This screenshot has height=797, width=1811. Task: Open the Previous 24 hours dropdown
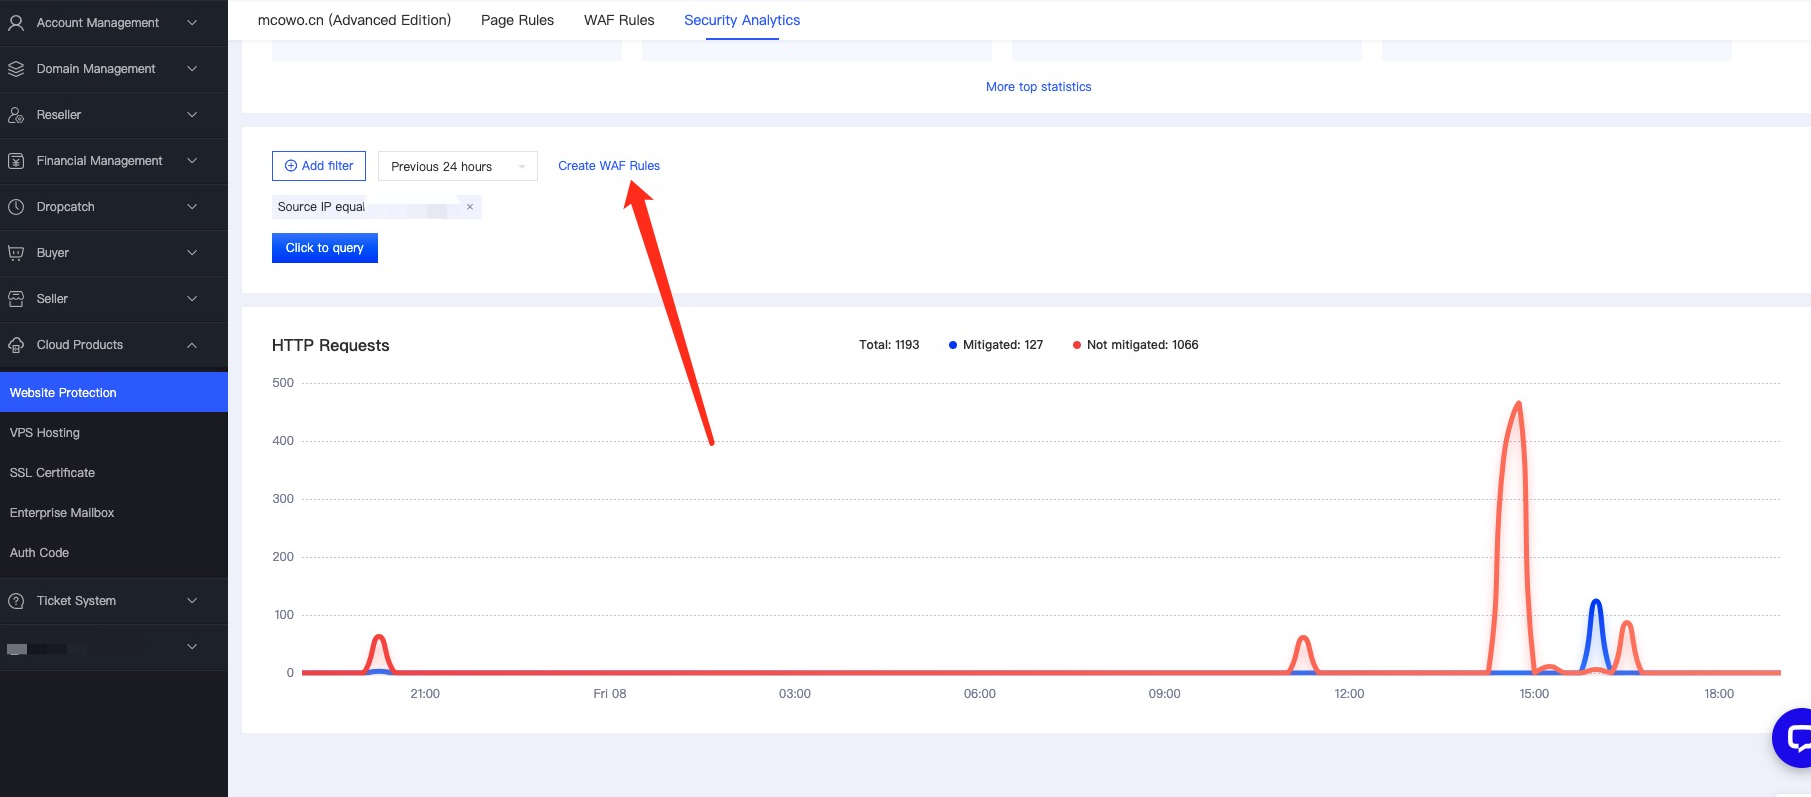[457, 167]
